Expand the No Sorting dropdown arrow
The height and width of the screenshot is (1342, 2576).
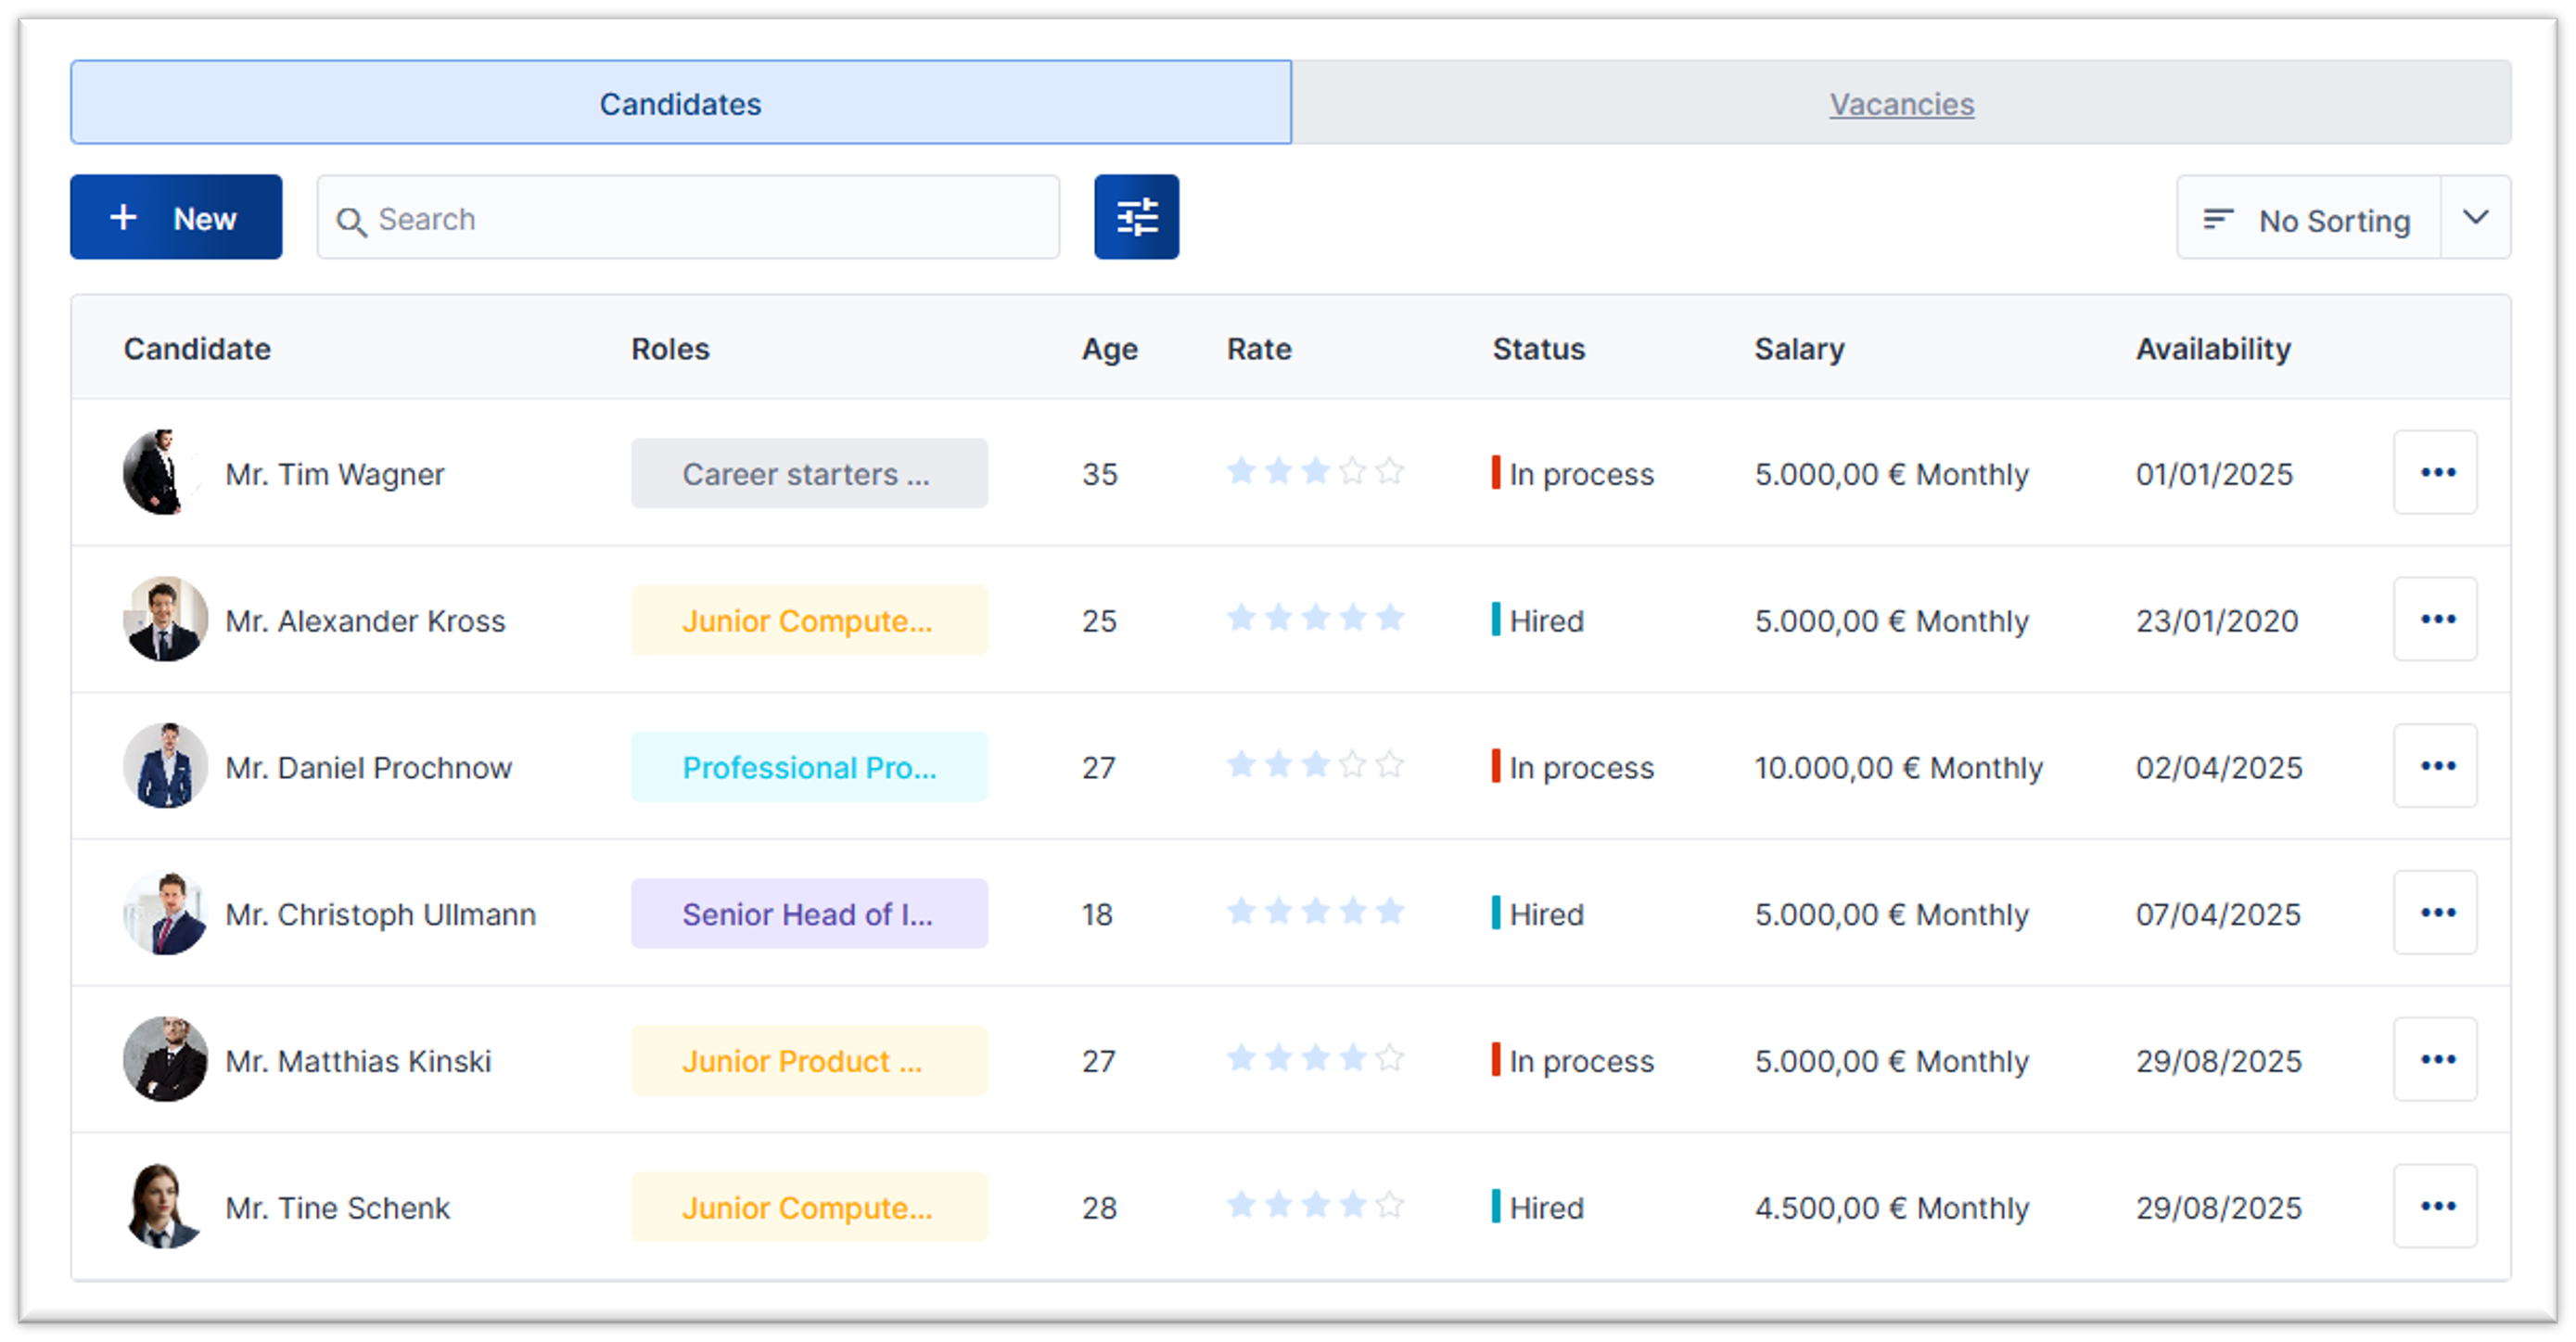tap(2474, 217)
